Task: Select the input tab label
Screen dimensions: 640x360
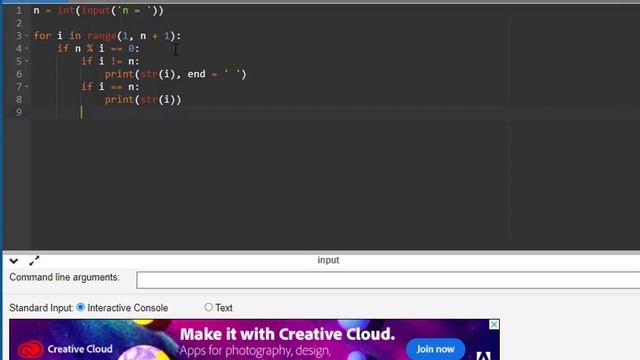Action: [328, 260]
